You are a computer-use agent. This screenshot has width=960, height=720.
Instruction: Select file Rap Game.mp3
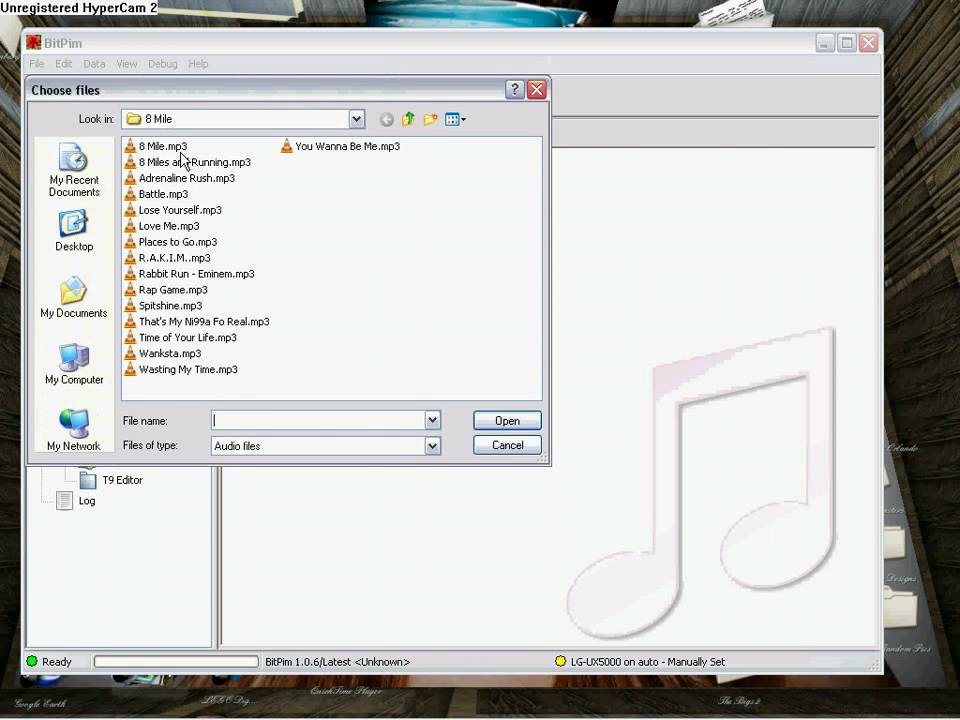[166, 290]
